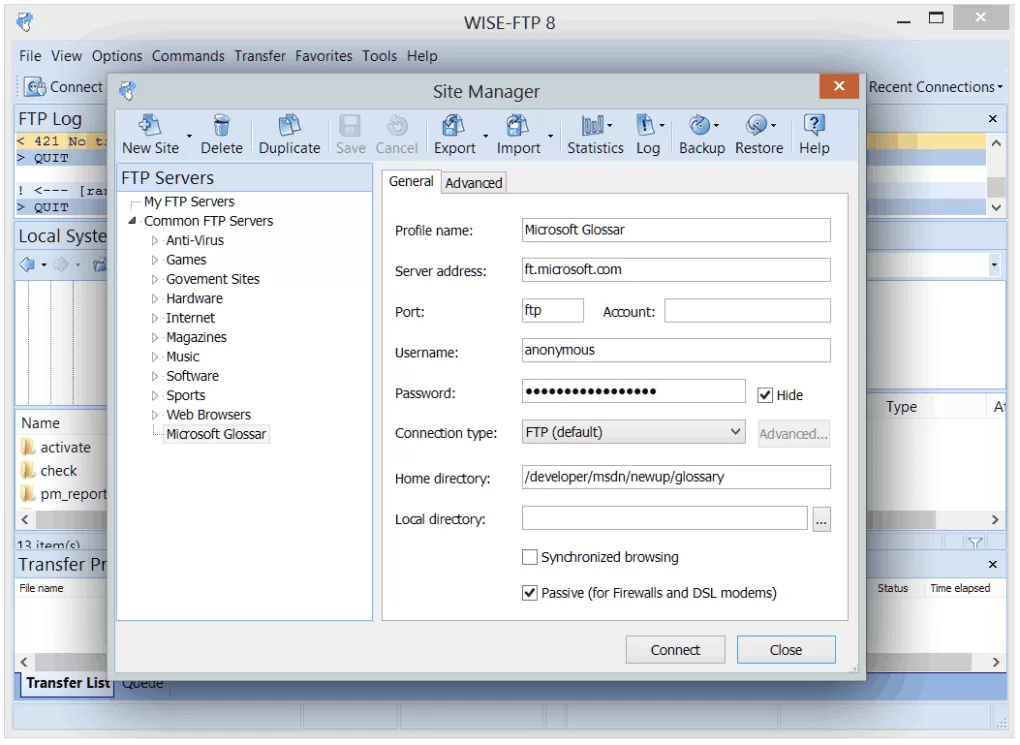Expand the Anti-Virus tree node
1020x745 pixels.
[155, 241]
